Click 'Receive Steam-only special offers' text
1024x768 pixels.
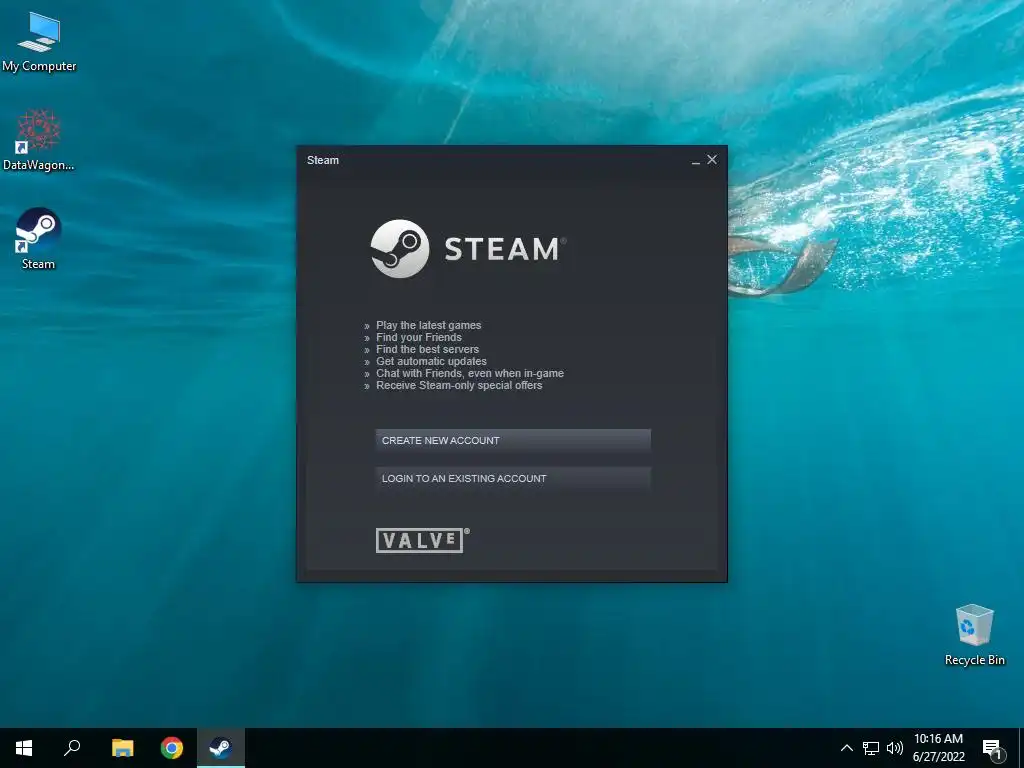[459, 385]
